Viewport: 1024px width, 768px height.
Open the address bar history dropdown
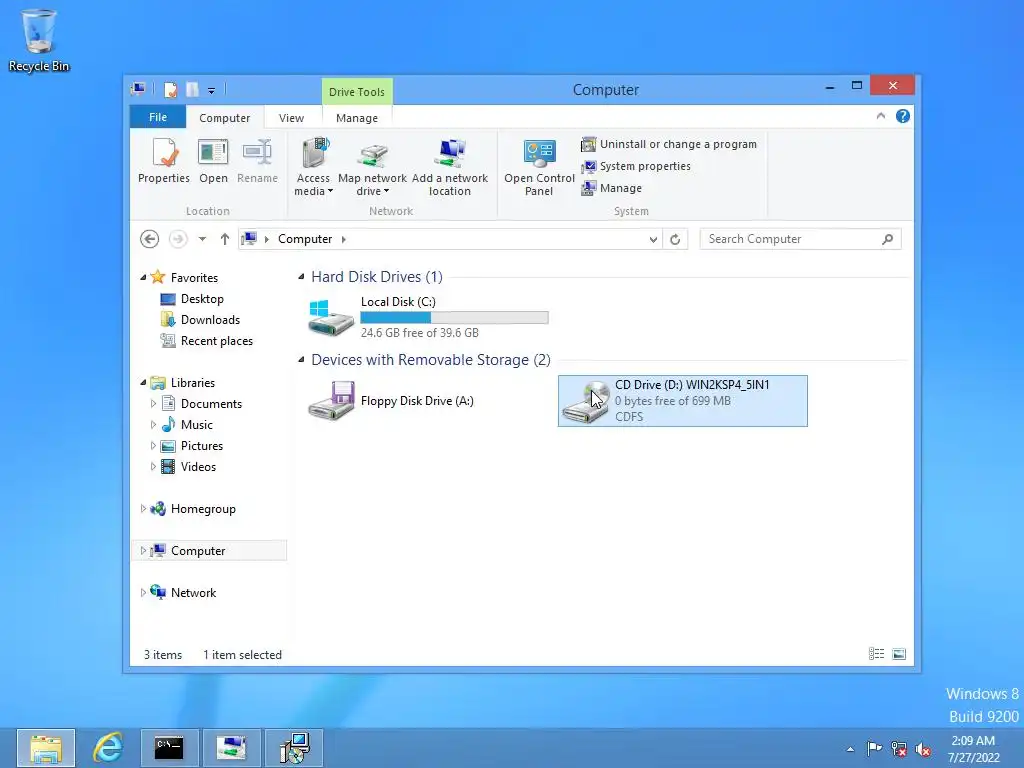pyautogui.click(x=653, y=239)
